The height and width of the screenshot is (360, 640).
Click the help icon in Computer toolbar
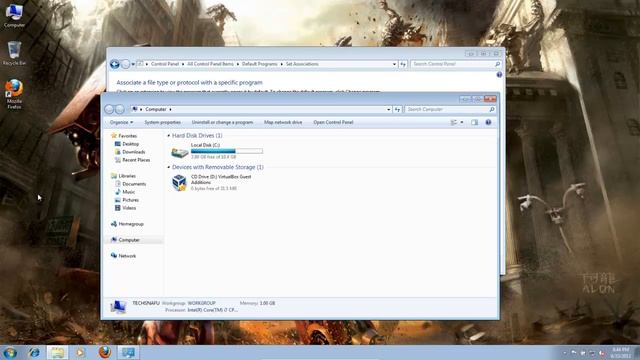point(488,122)
